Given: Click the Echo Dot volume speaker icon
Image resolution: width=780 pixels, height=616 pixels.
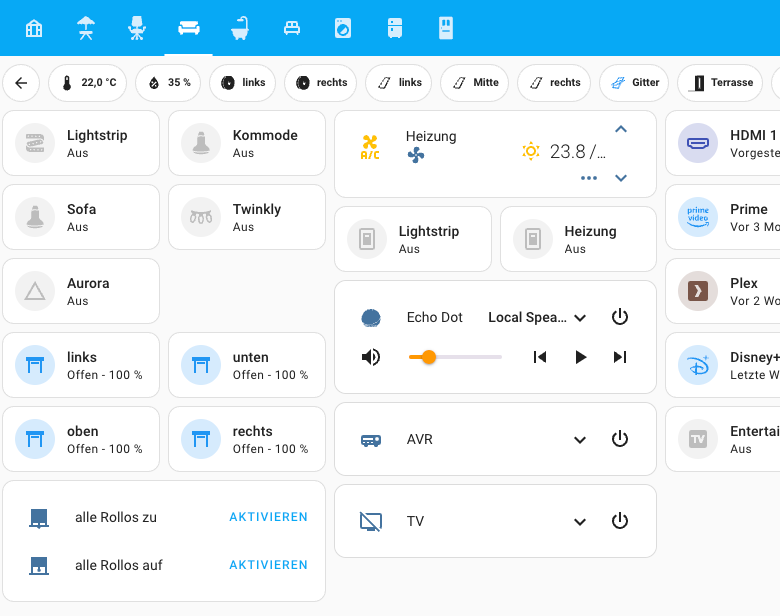Looking at the screenshot, I should [371, 357].
